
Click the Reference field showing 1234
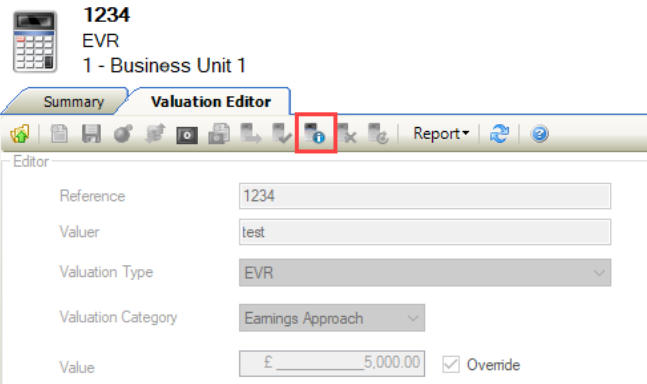[425, 196]
